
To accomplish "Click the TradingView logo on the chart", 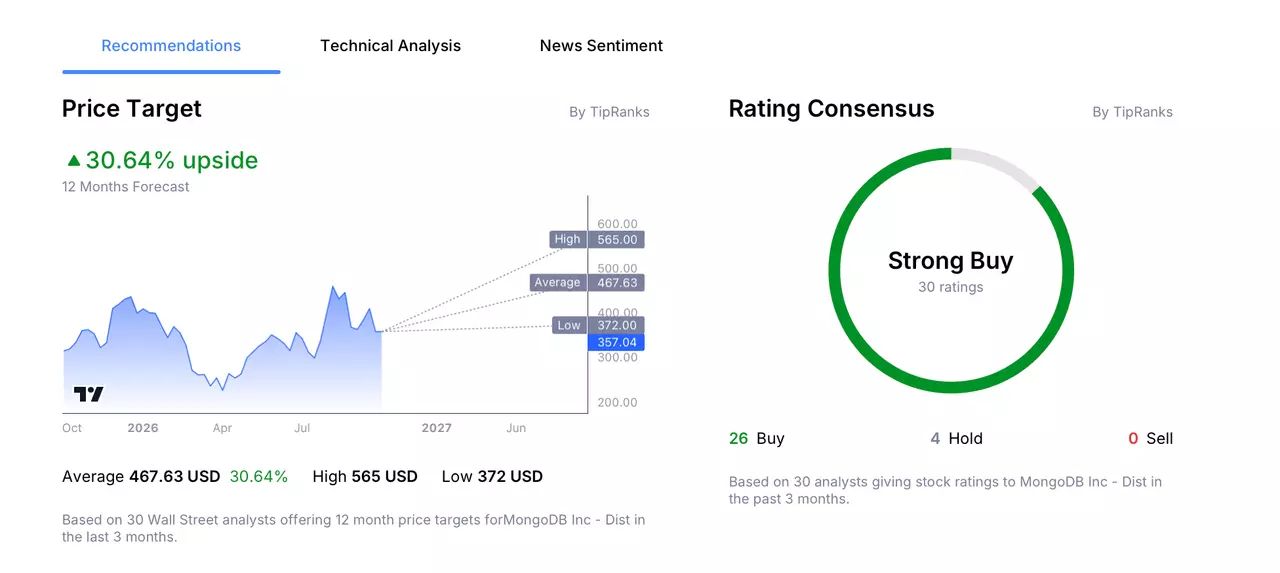I will click(89, 394).
